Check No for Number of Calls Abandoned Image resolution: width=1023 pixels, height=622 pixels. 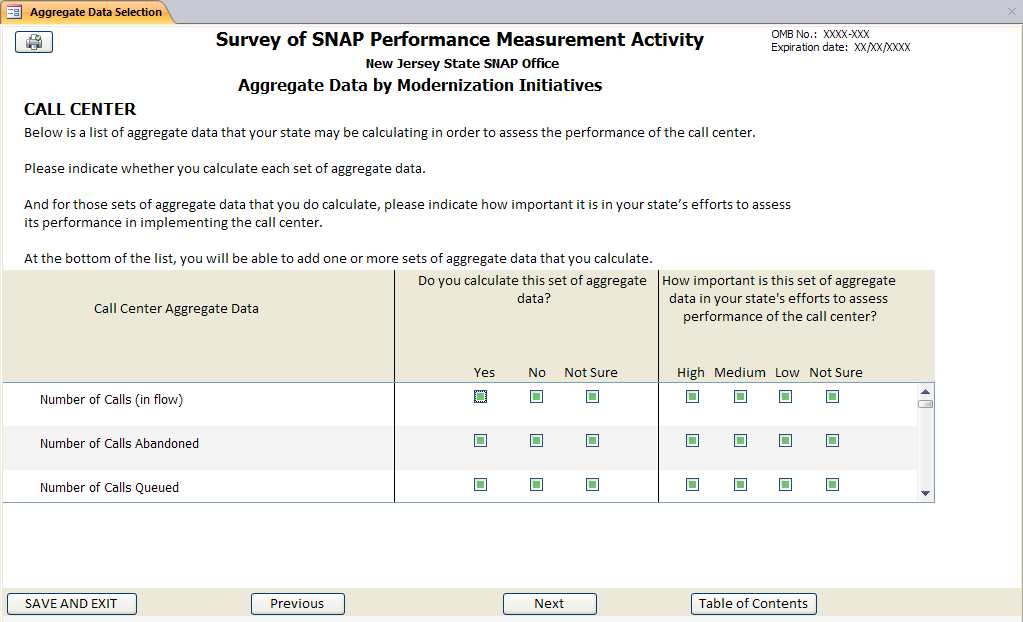click(x=537, y=441)
